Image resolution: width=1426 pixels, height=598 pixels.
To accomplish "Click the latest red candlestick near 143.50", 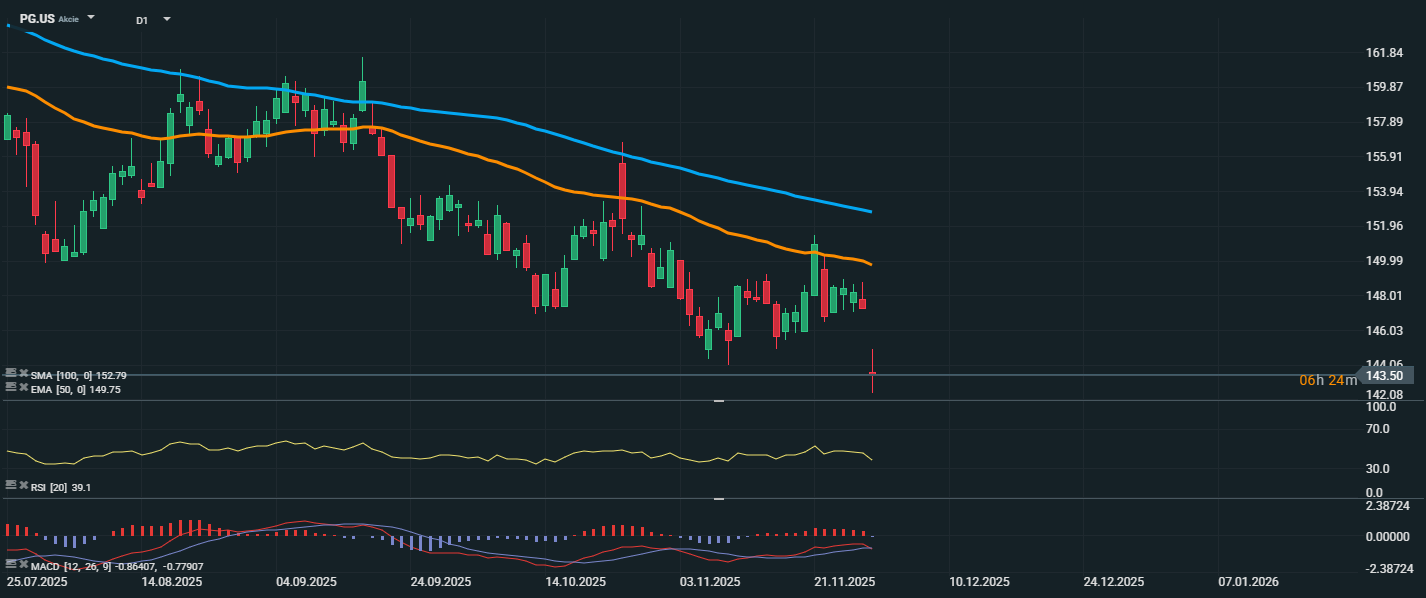I will tap(872, 374).
